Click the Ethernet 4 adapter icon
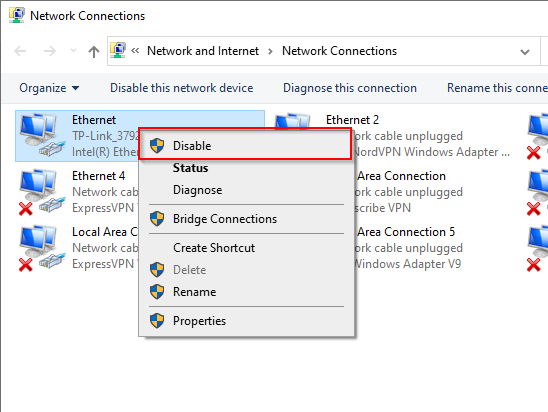Image resolution: width=548 pixels, height=412 pixels. [42, 191]
